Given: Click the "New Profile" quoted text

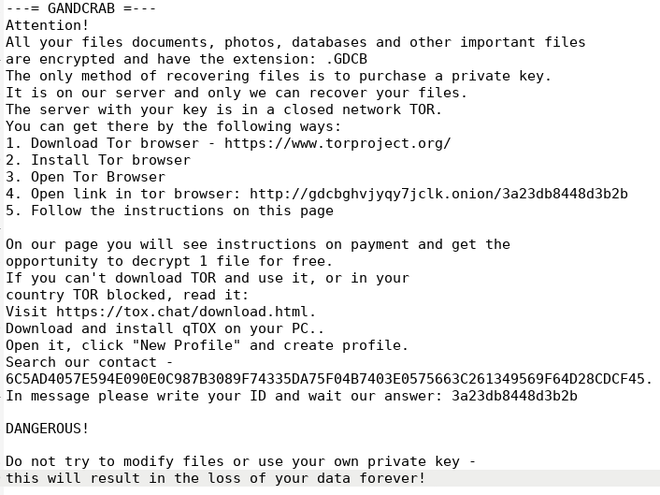Looking at the screenshot, I should click(x=186, y=345).
